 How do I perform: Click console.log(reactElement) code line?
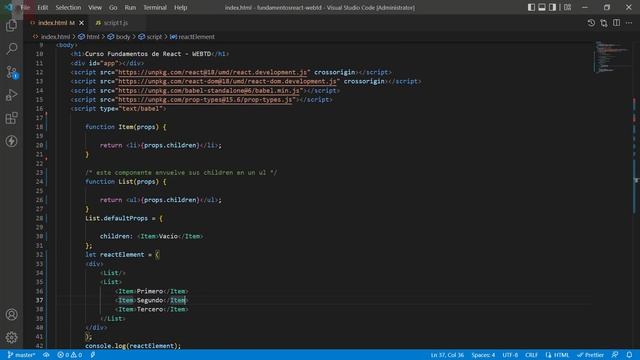click(x=133, y=346)
